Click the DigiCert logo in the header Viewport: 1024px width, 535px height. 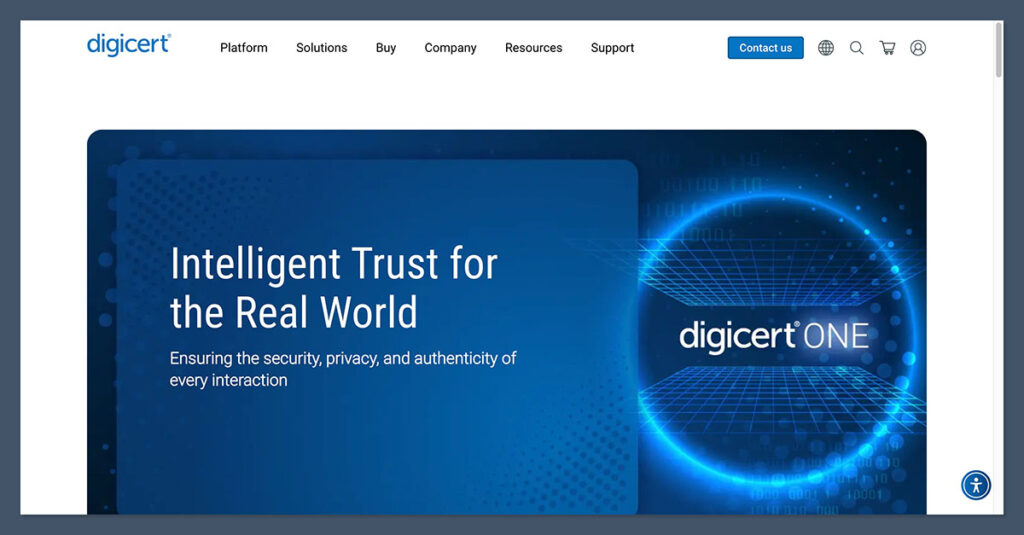click(x=128, y=45)
